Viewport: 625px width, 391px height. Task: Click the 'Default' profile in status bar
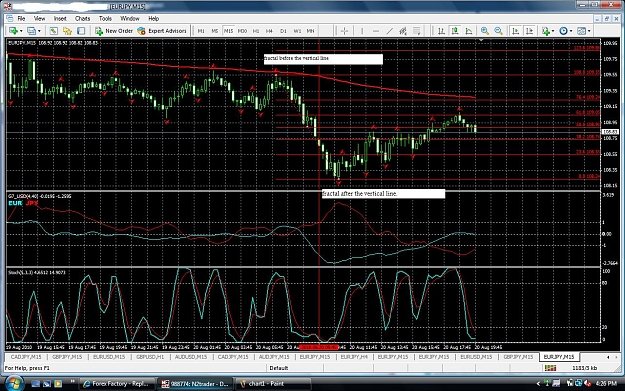pos(279,368)
